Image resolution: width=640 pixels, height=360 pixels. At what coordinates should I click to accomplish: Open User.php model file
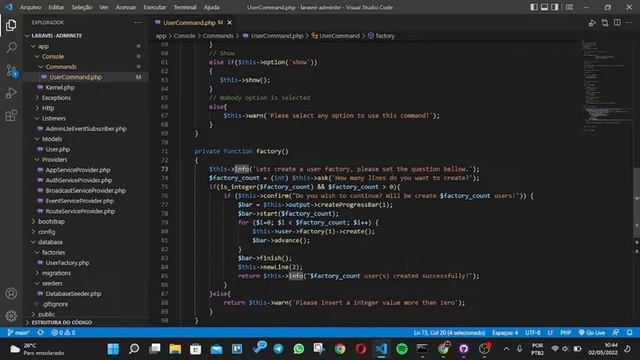coord(86,149)
